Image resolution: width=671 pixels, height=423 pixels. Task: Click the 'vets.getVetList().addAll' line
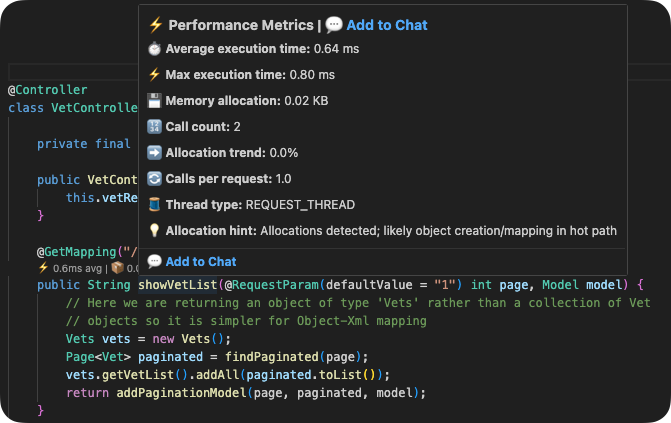pos(228,375)
